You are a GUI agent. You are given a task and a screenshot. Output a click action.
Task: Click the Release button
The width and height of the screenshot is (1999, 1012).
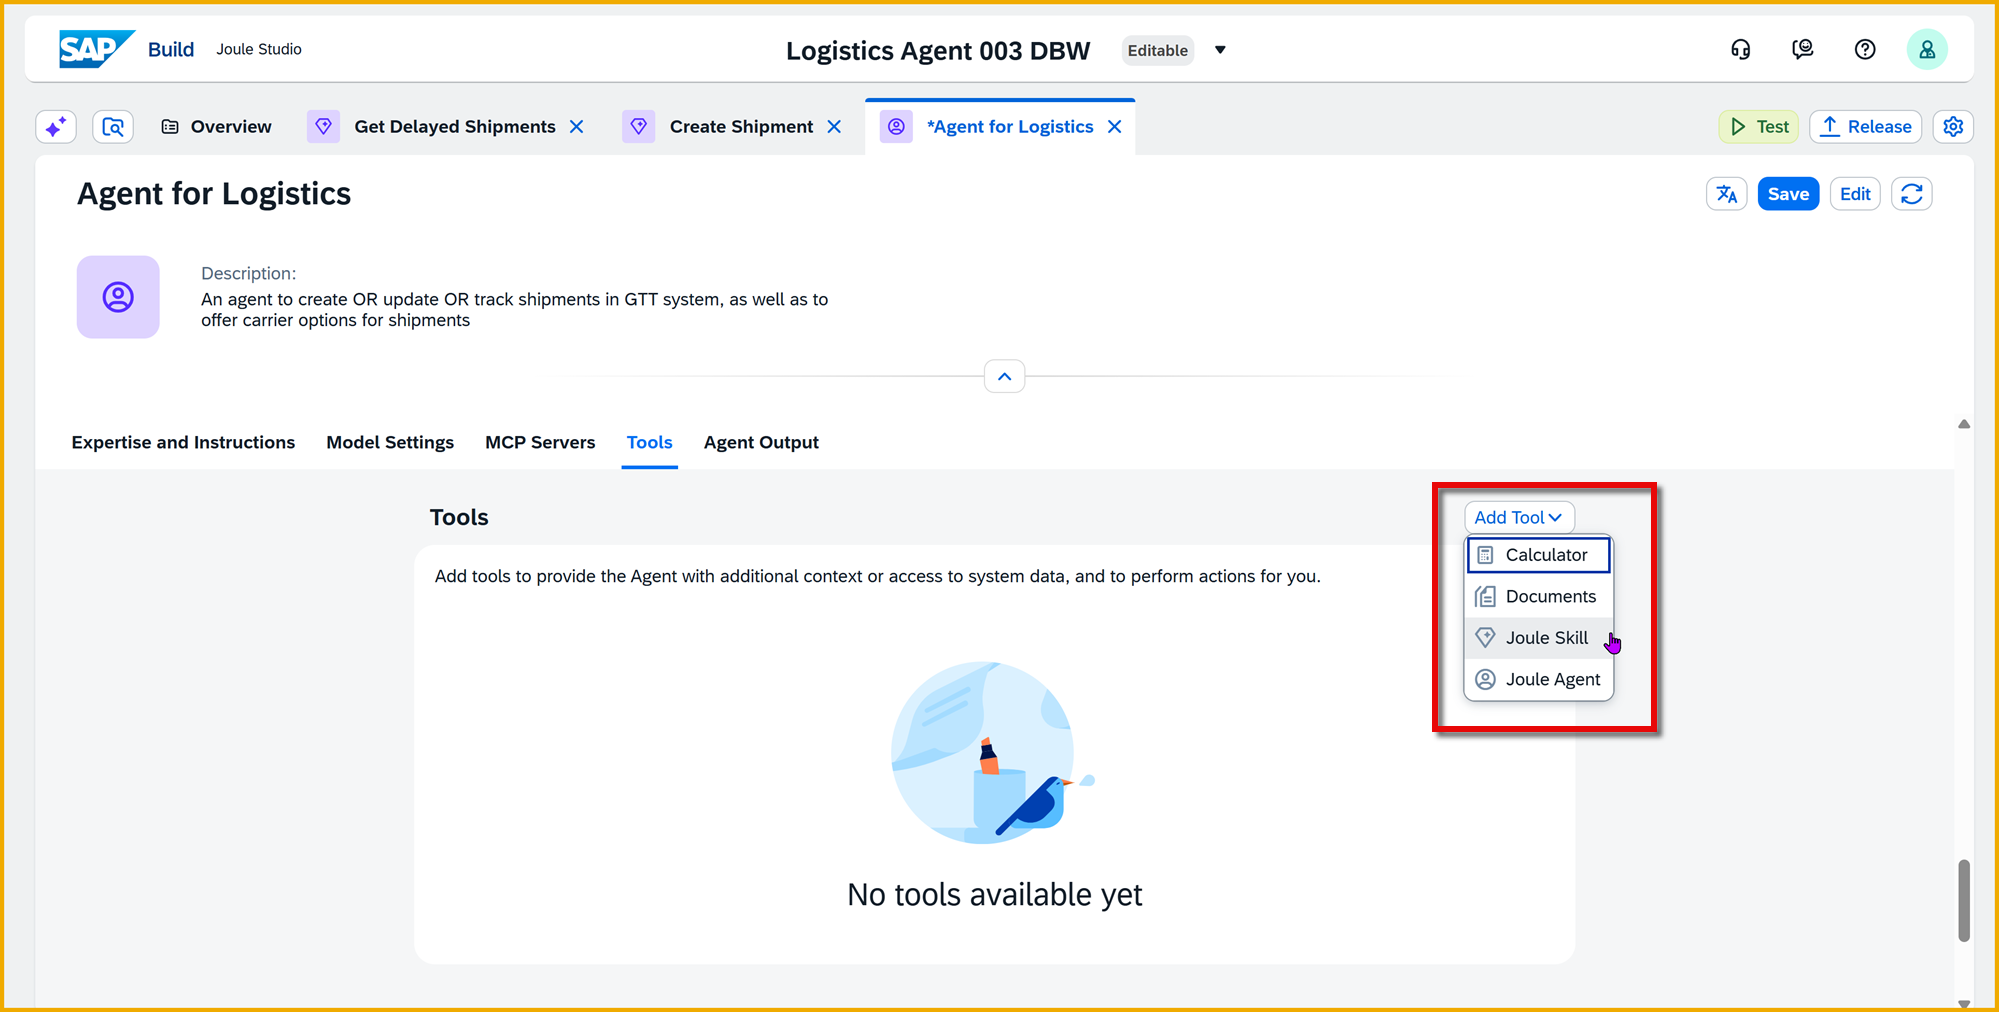pyautogui.click(x=1866, y=127)
